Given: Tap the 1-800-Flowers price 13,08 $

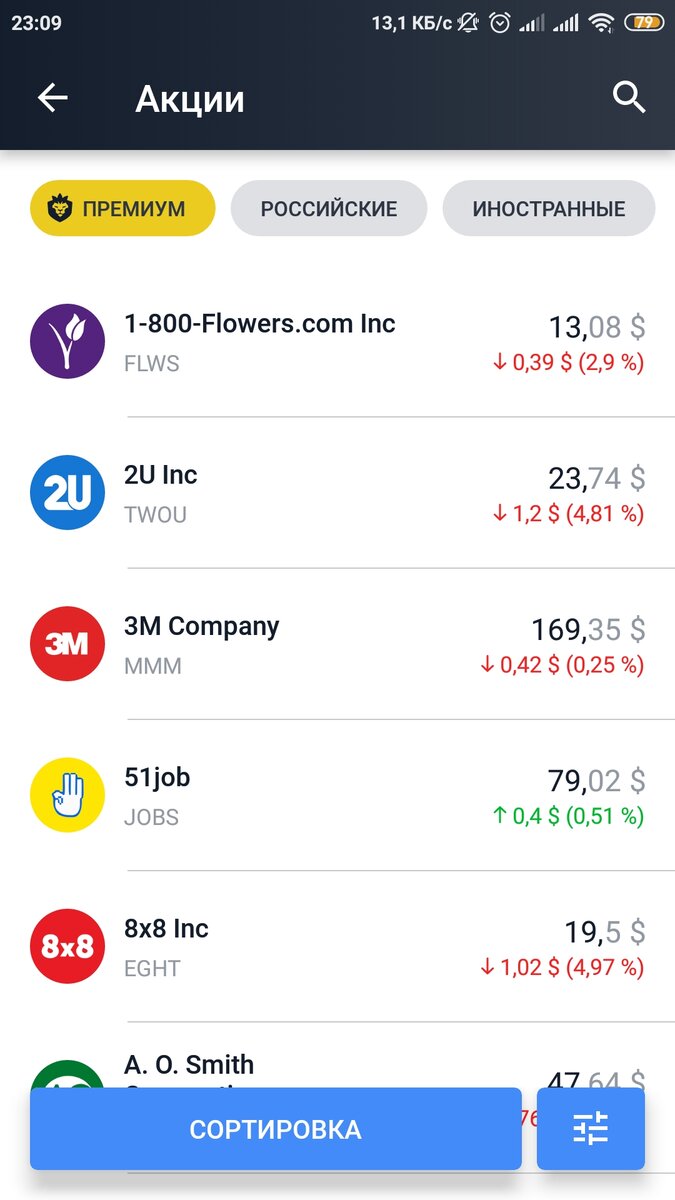Looking at the screenshot, I should 597,327.
